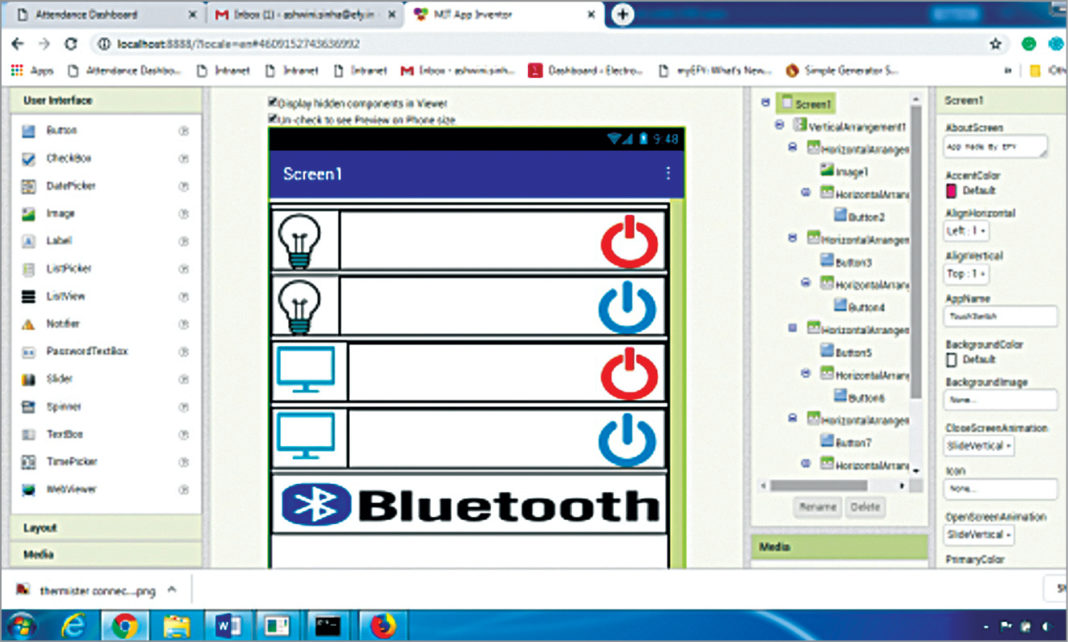Edit the TouchSwitch AppName field
The height and width of the screenshot is (642, 1068).
1000,316
